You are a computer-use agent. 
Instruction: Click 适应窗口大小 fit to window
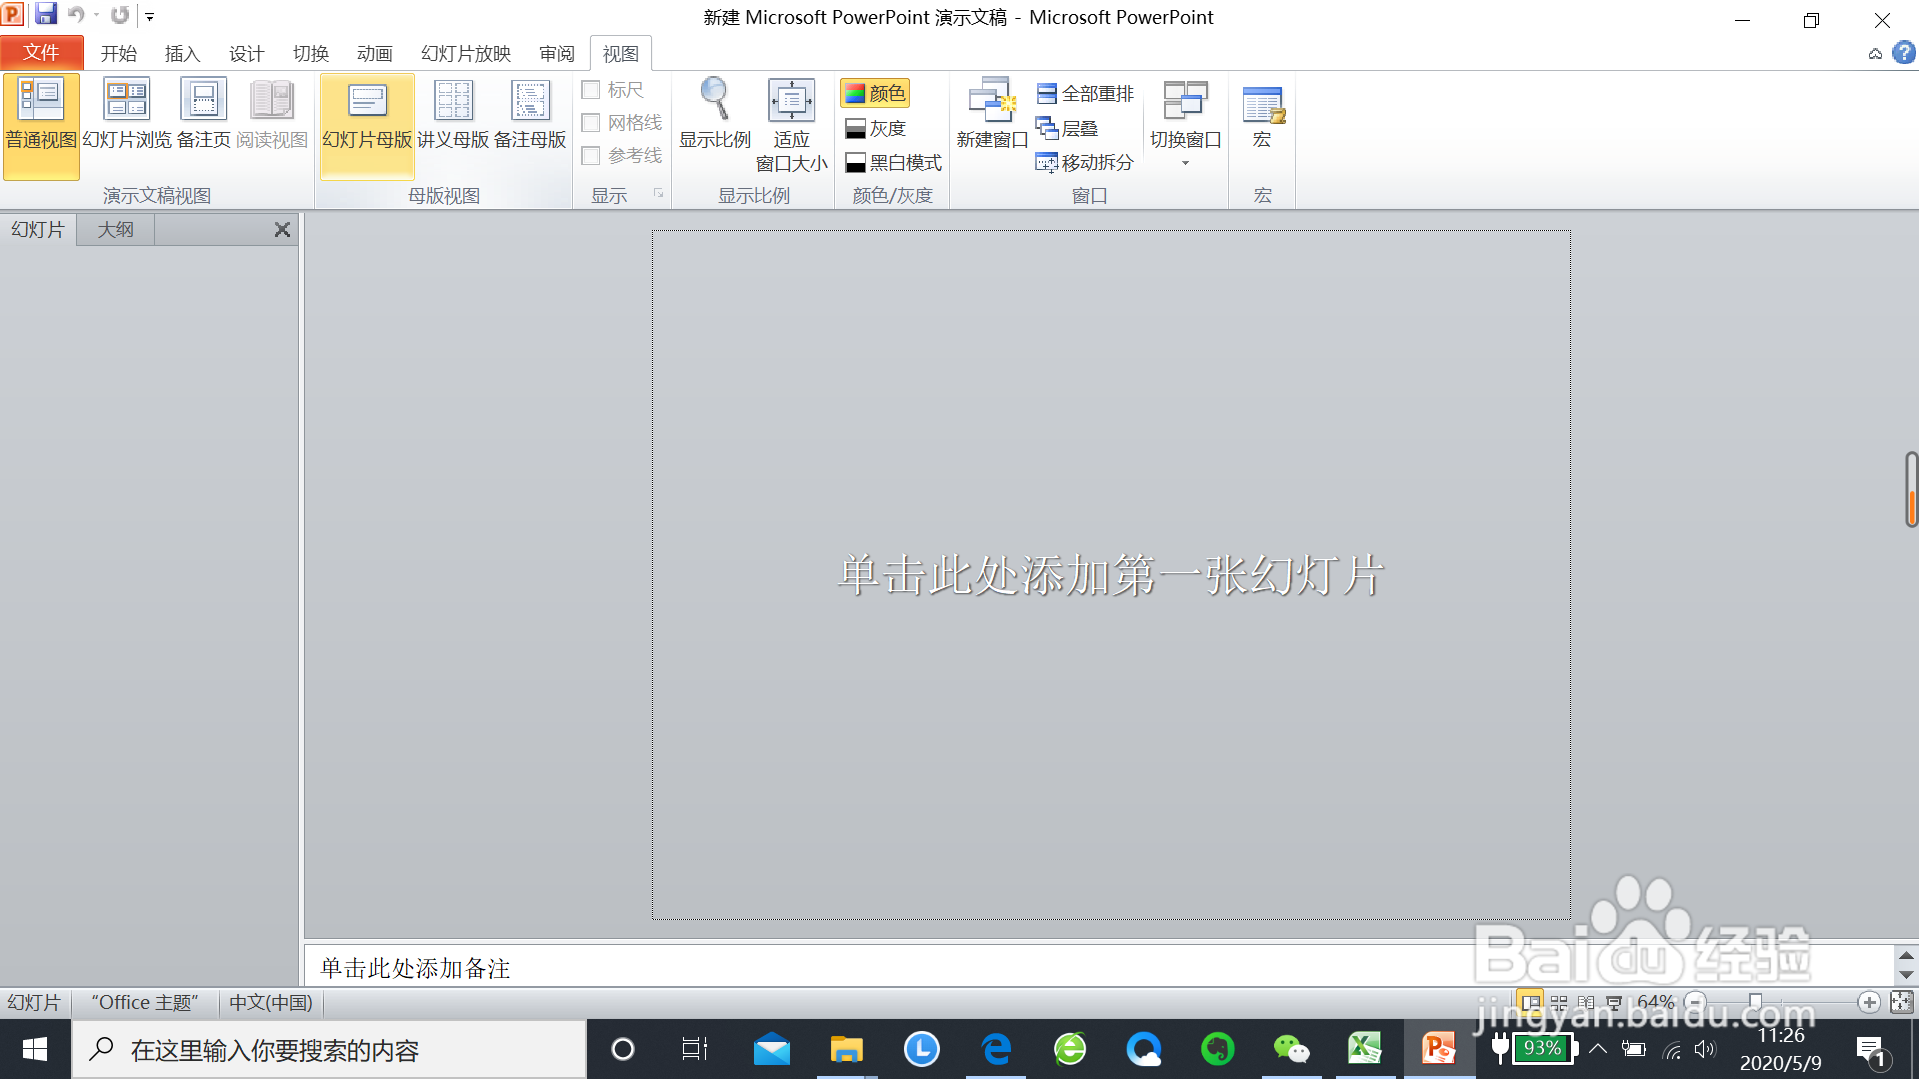(x=792, y=125)
